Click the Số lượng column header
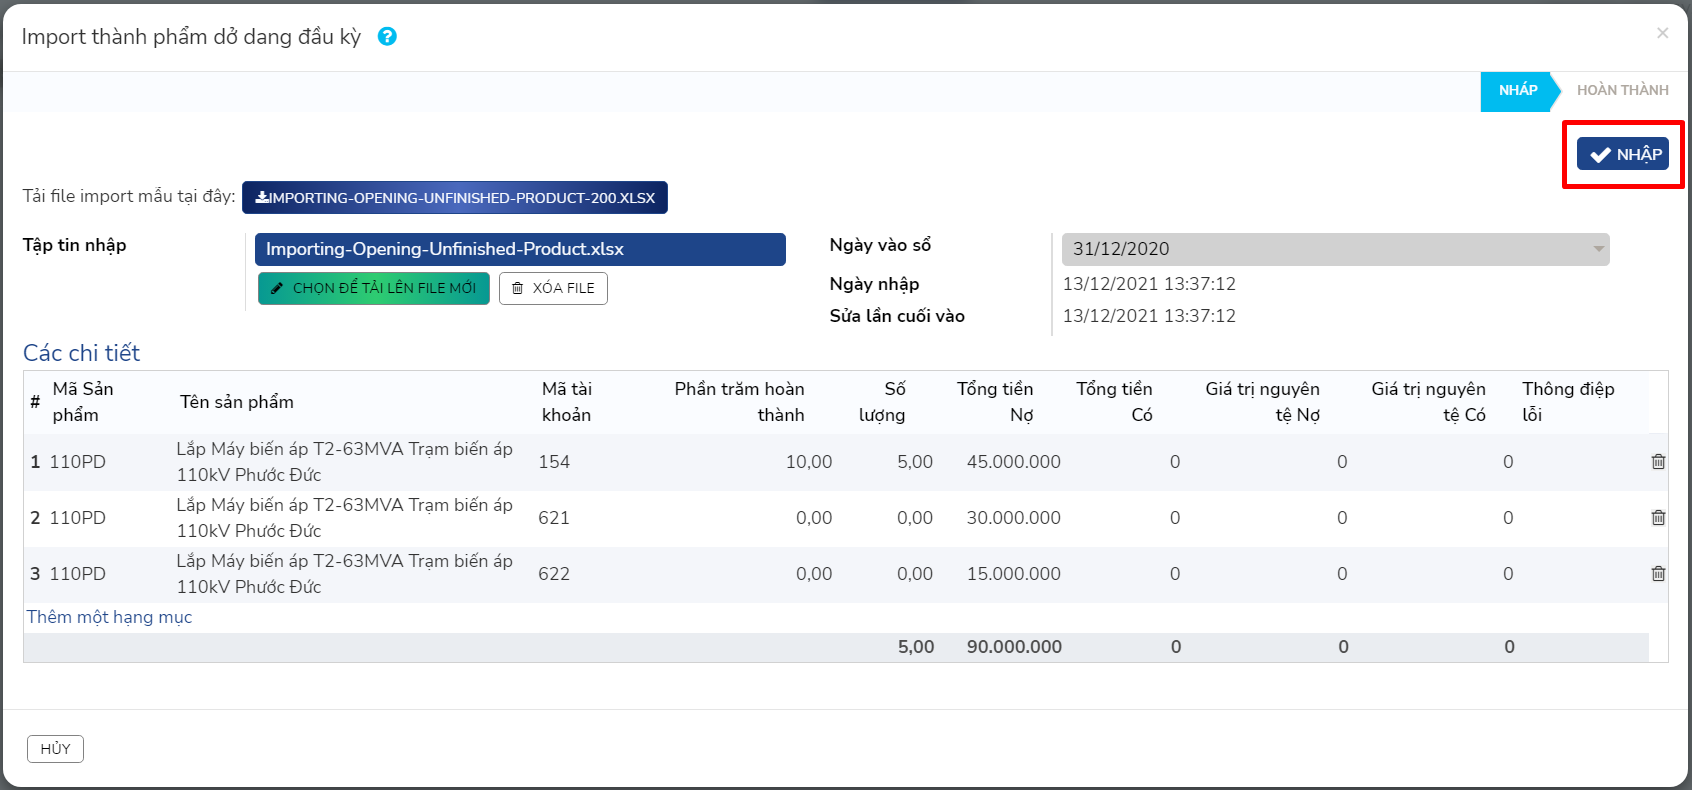This screenshot has width=1692, height=790. pyautogui.click(x=882, y=402)
